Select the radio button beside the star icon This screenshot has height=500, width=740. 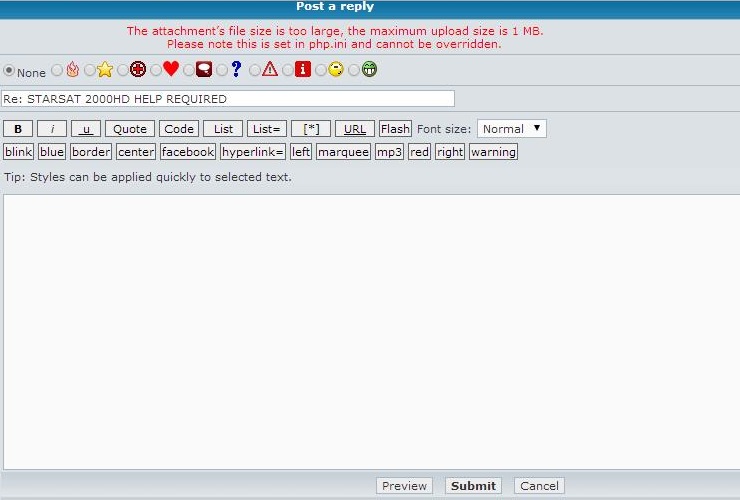point(90,71)
